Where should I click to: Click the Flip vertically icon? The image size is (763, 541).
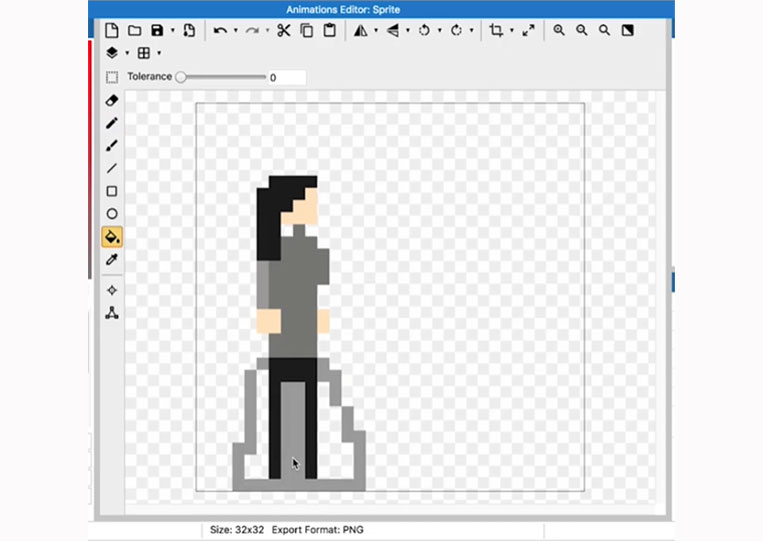coord(393,31)
